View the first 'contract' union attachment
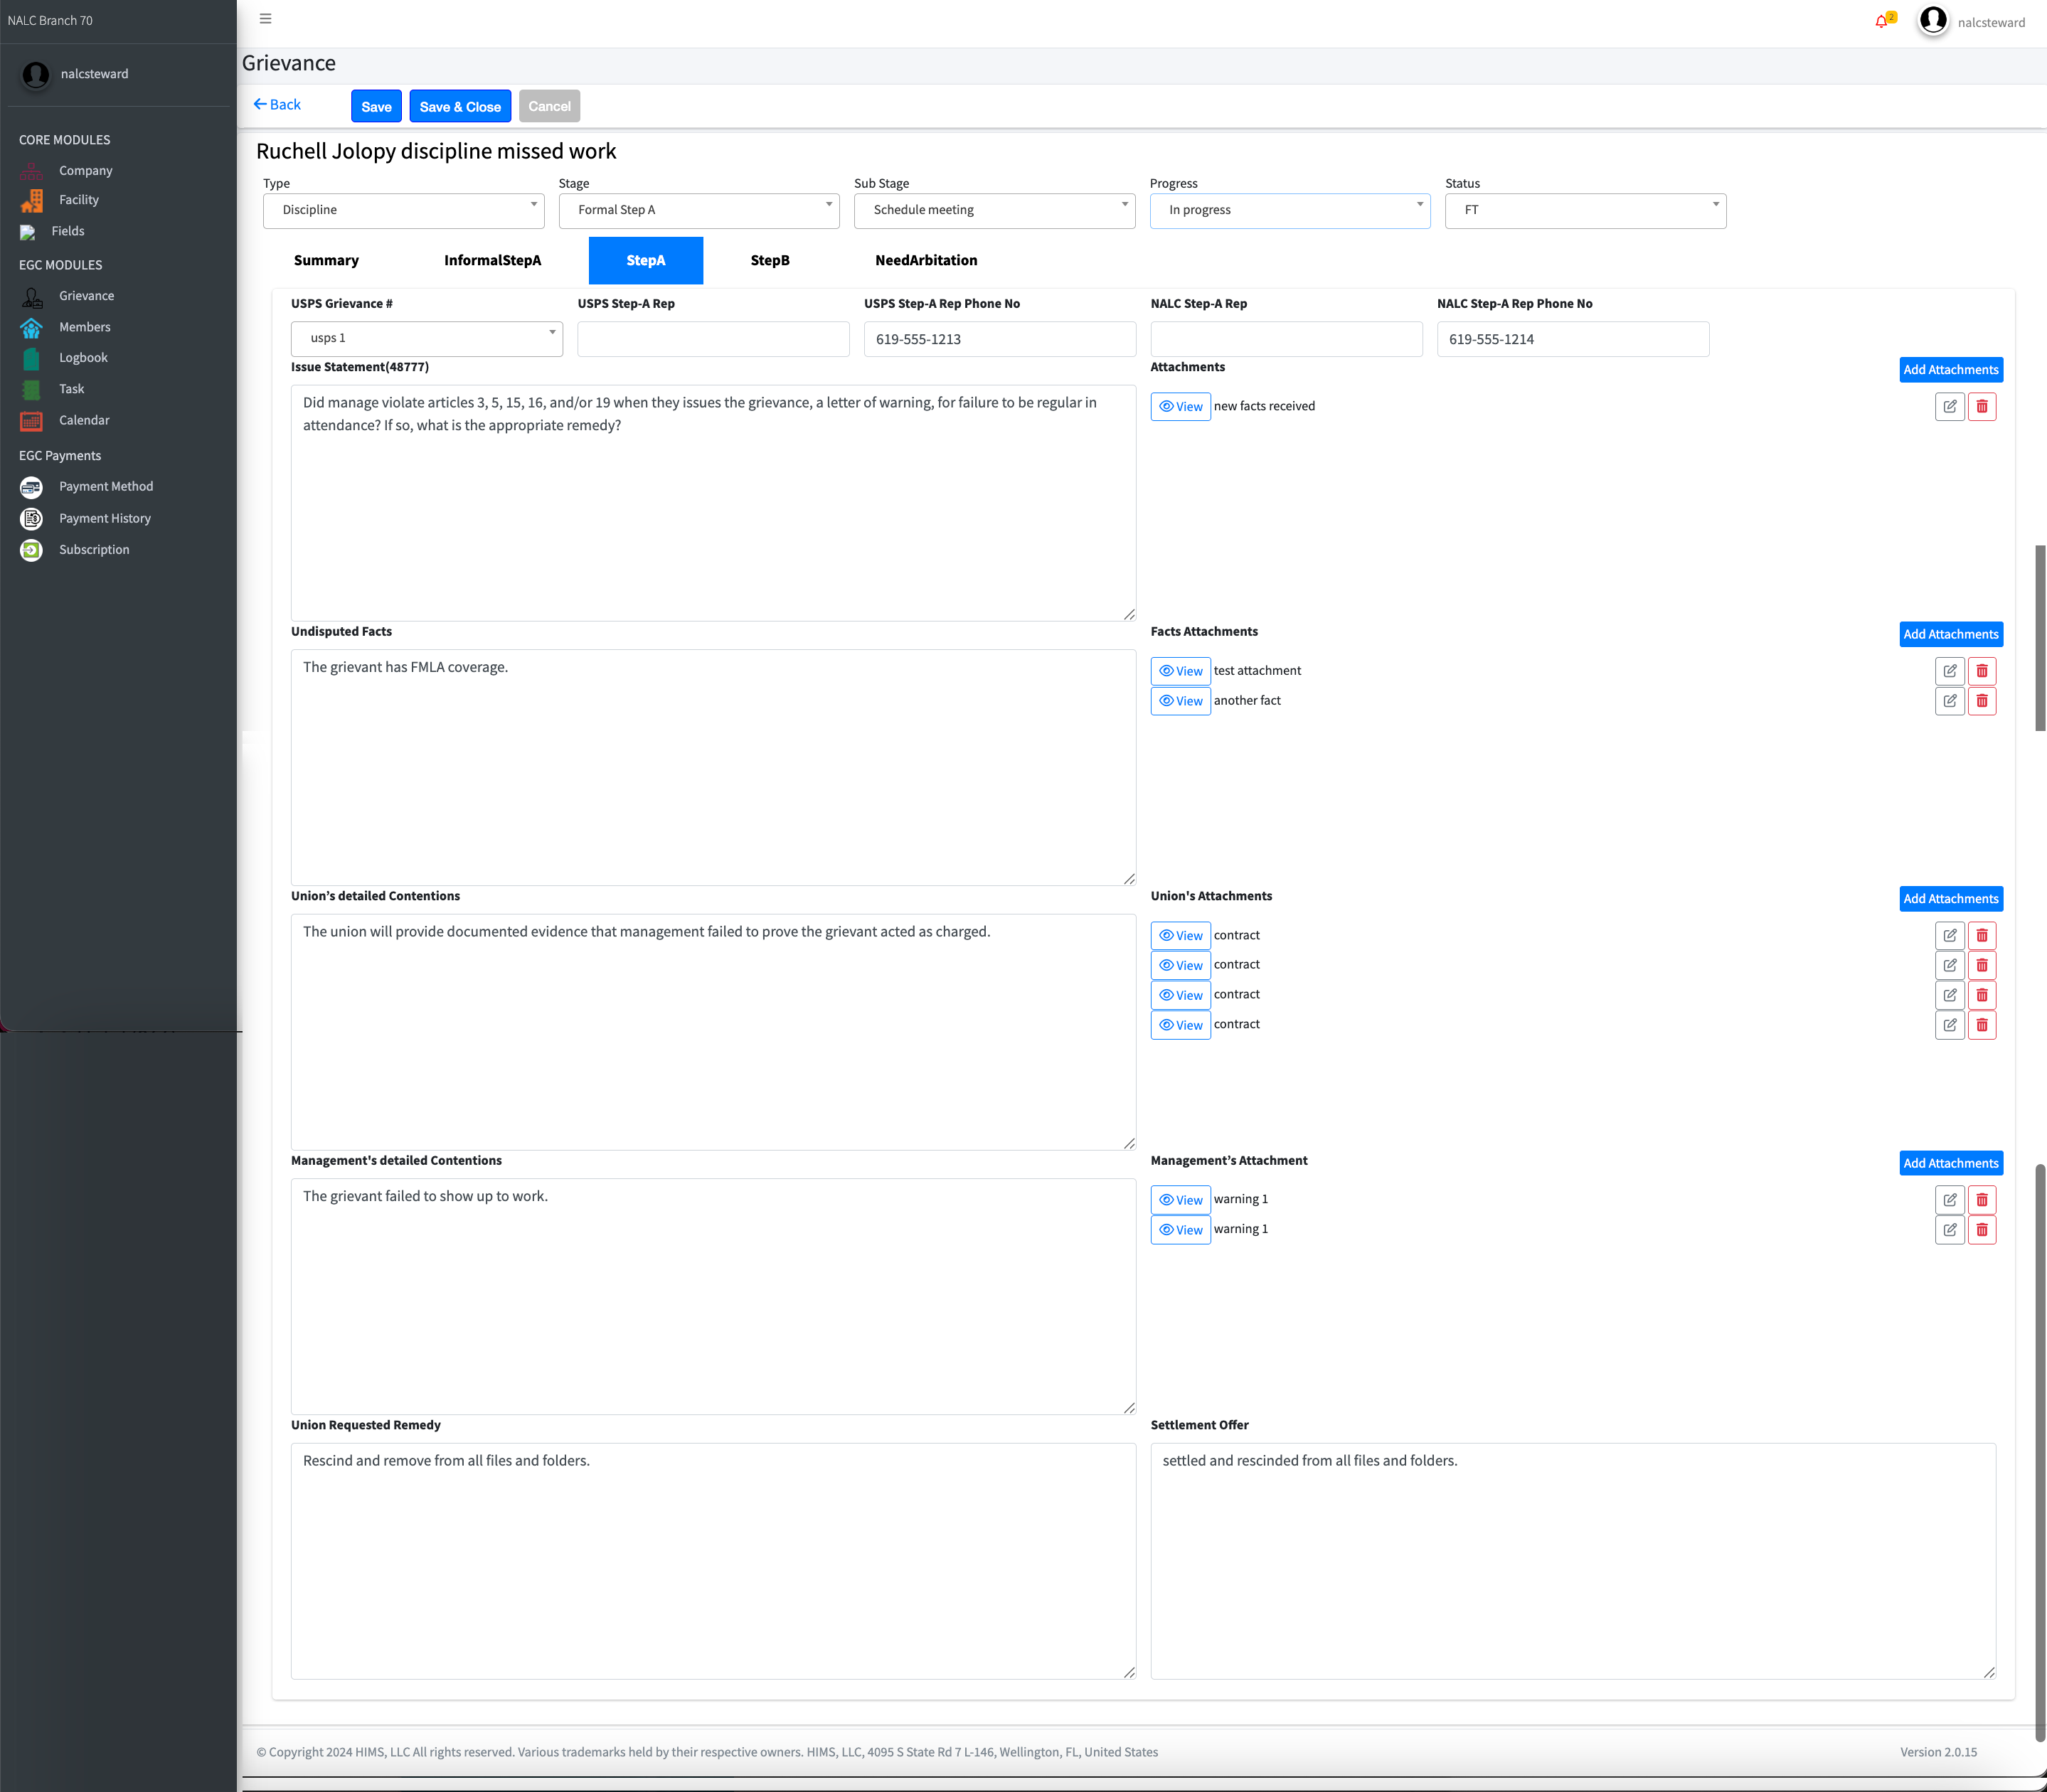The image size is (2047, 1792). [x=1180, y=936]
